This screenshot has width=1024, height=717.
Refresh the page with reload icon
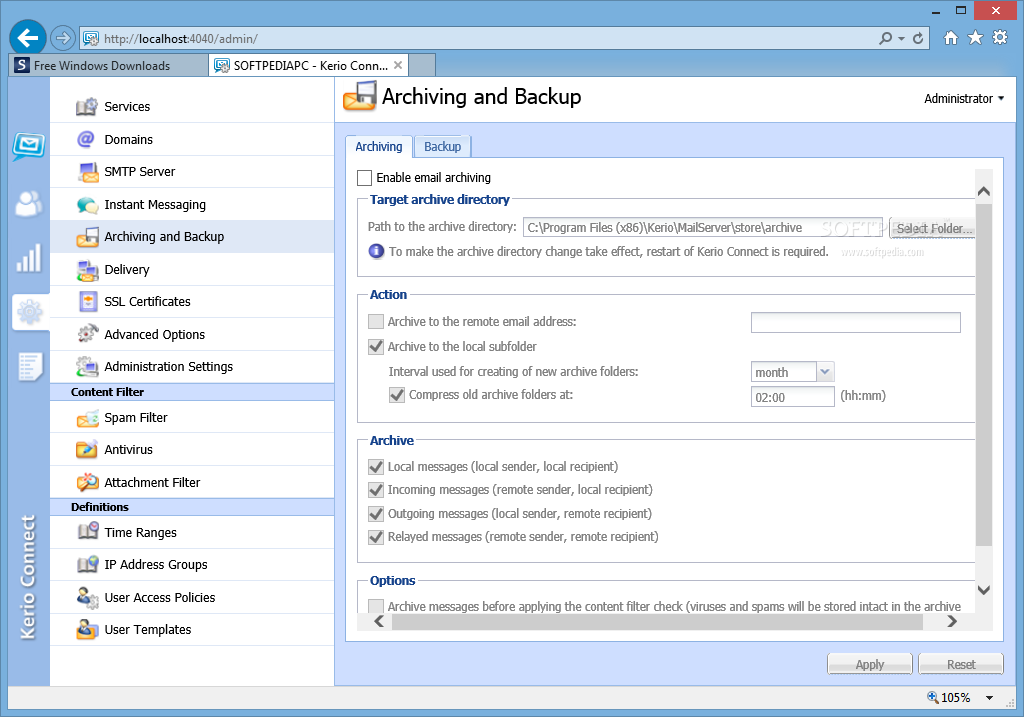click(918, 39)
